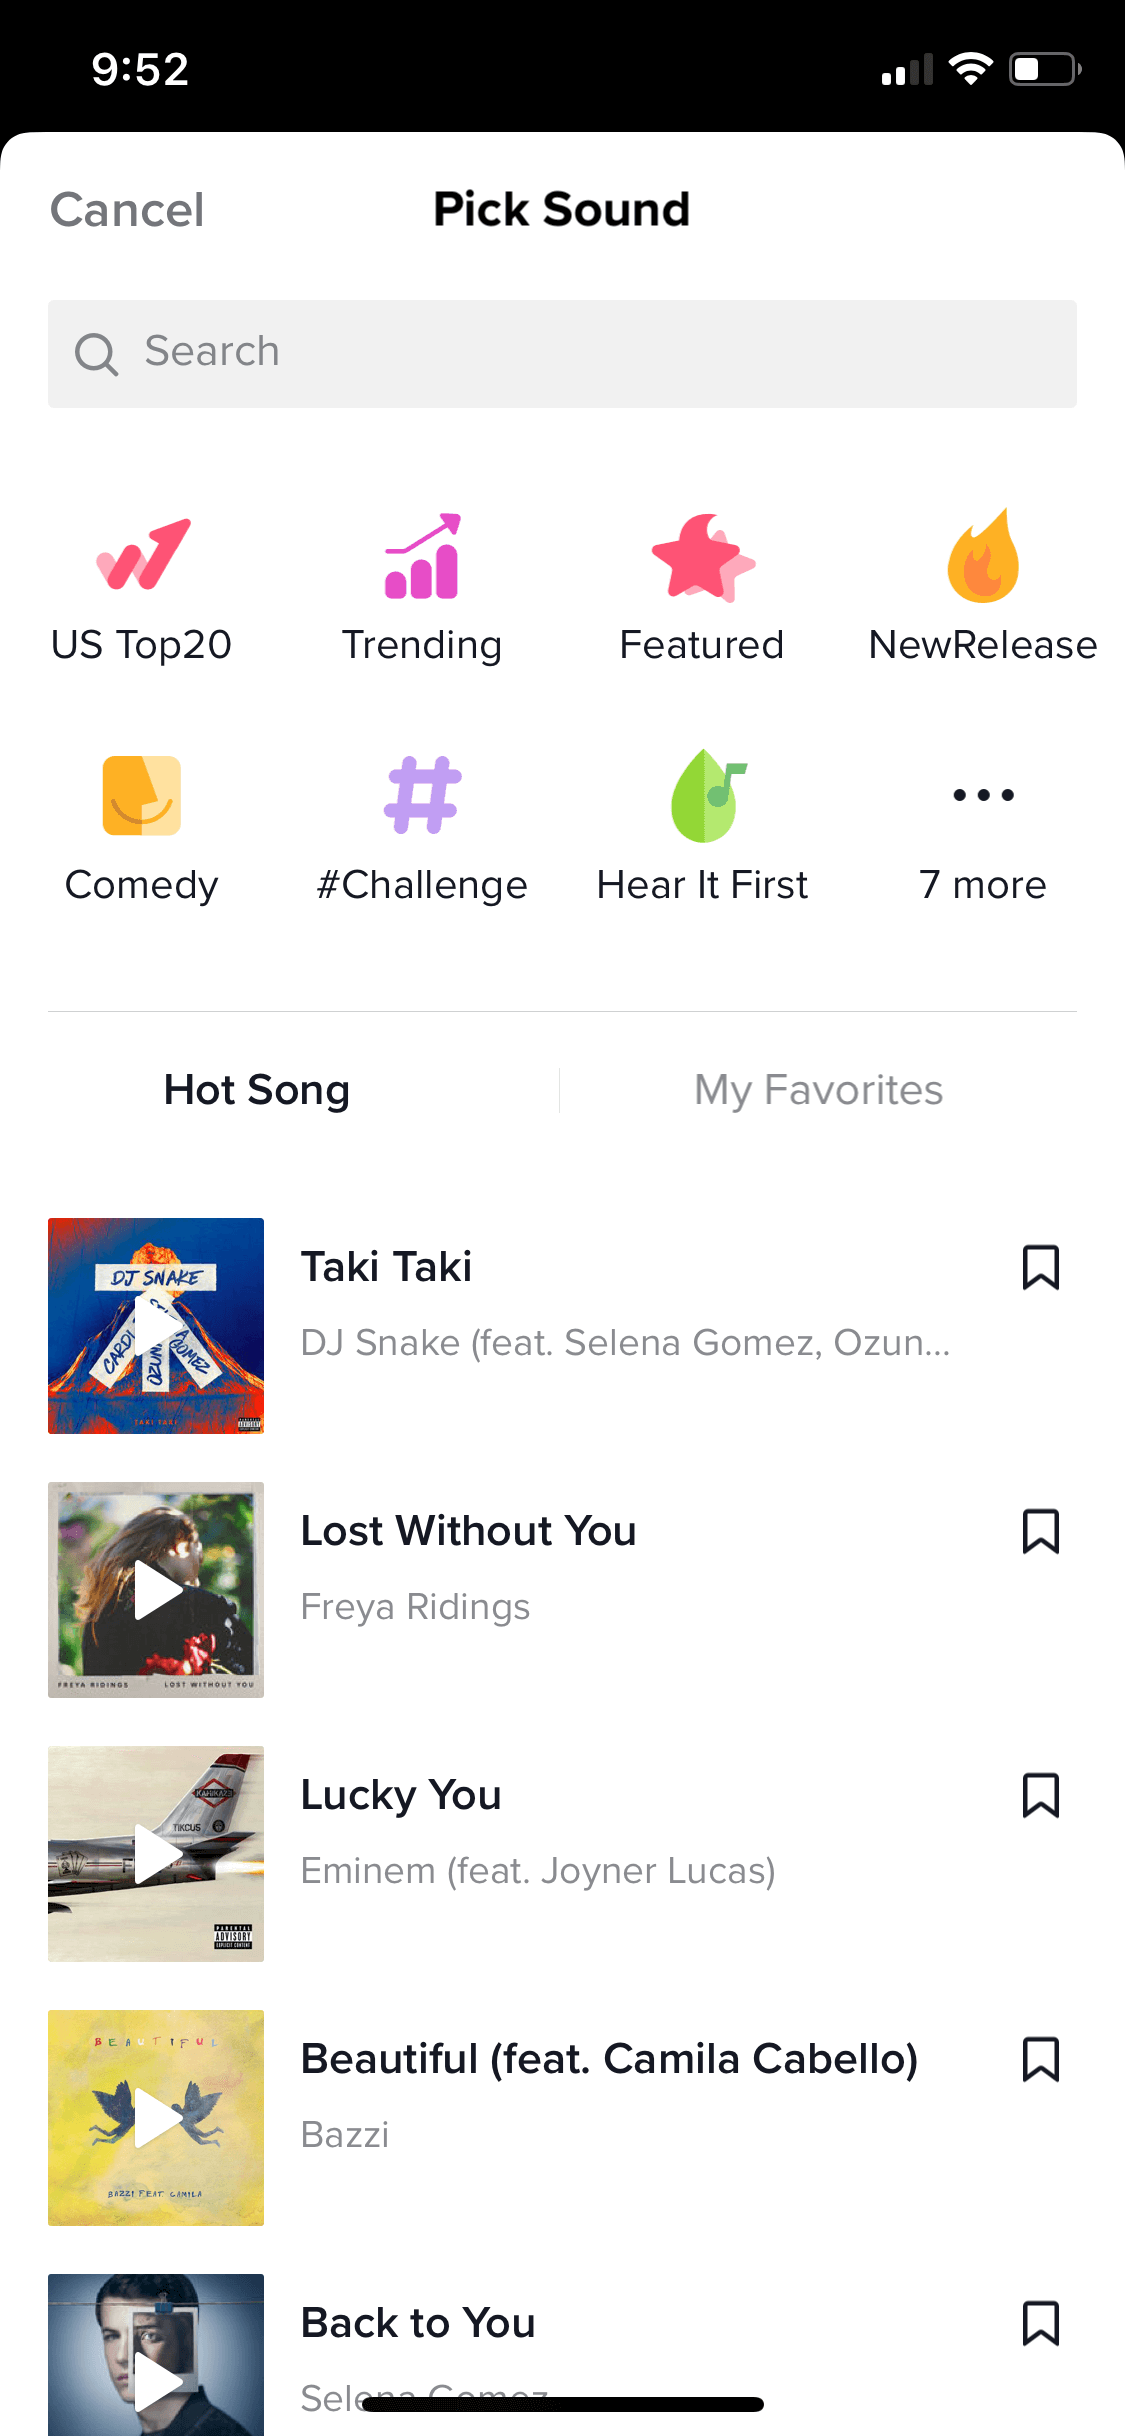
Task: Open the #Challenge hashtag icon
Action: point(422,795)
